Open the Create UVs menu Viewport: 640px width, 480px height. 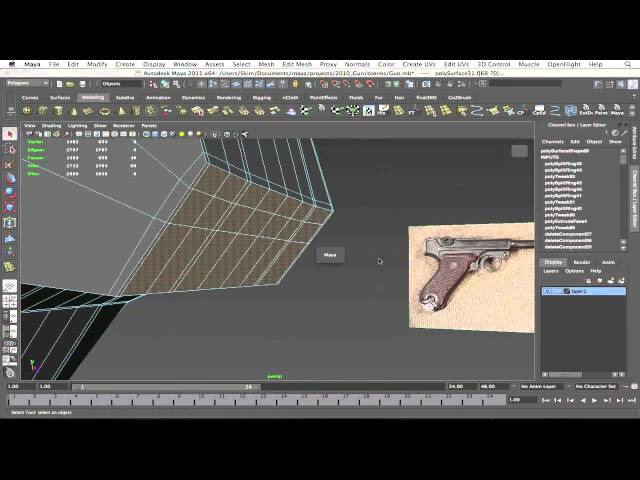point(419,64)
